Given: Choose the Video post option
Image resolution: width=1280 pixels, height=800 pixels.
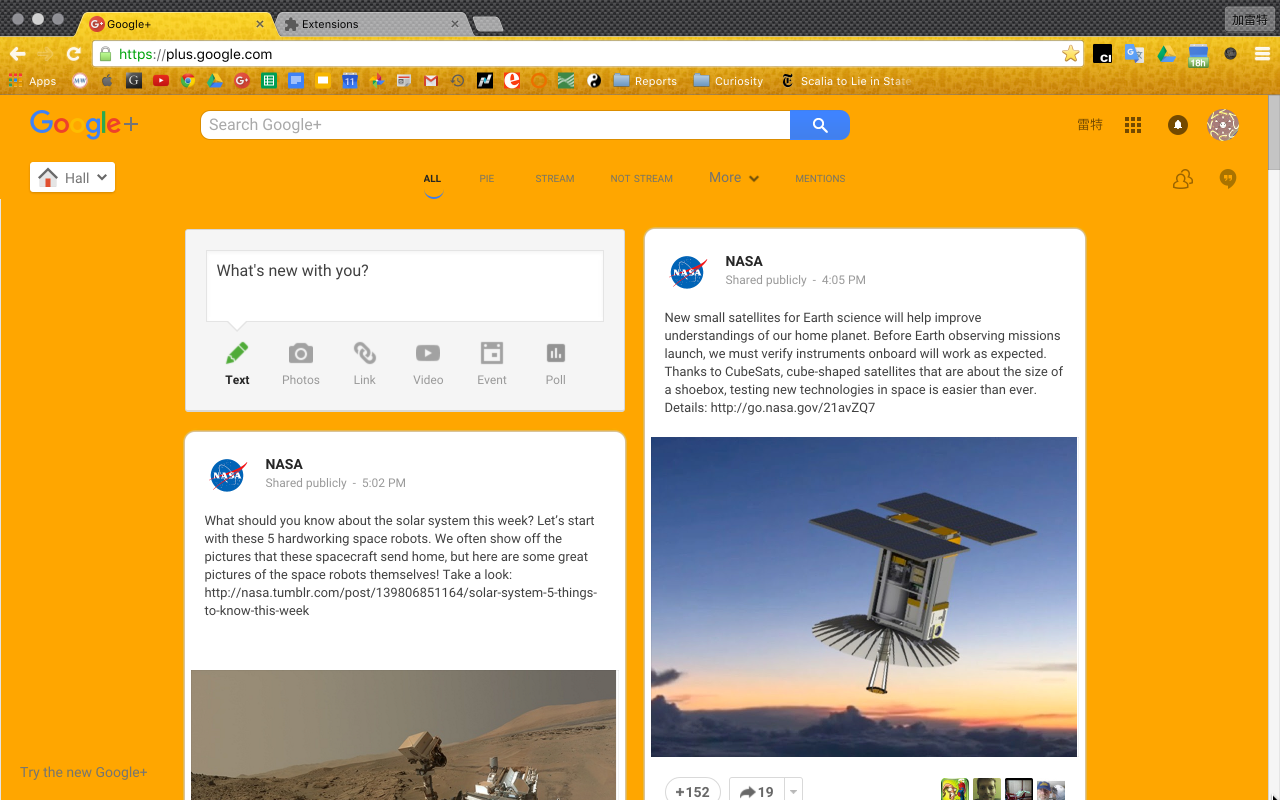Looking at the screenshot, I should [428, 364].
